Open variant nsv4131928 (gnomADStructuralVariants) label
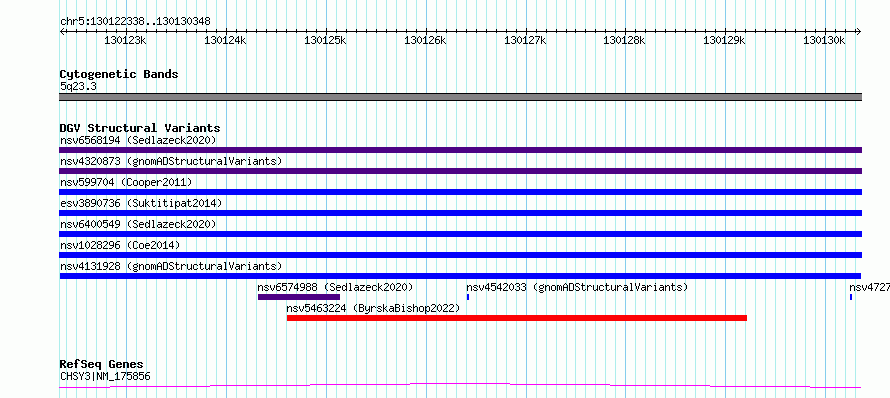890x398 pixels. 171,266
